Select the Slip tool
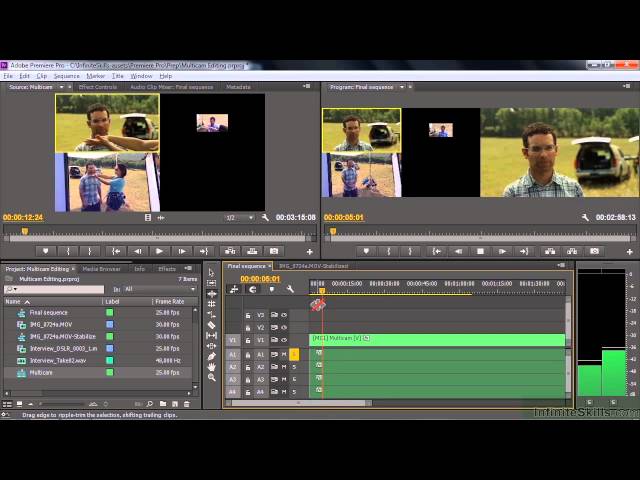The height and width of the screenshot is (480, 640). pos(211,336)
